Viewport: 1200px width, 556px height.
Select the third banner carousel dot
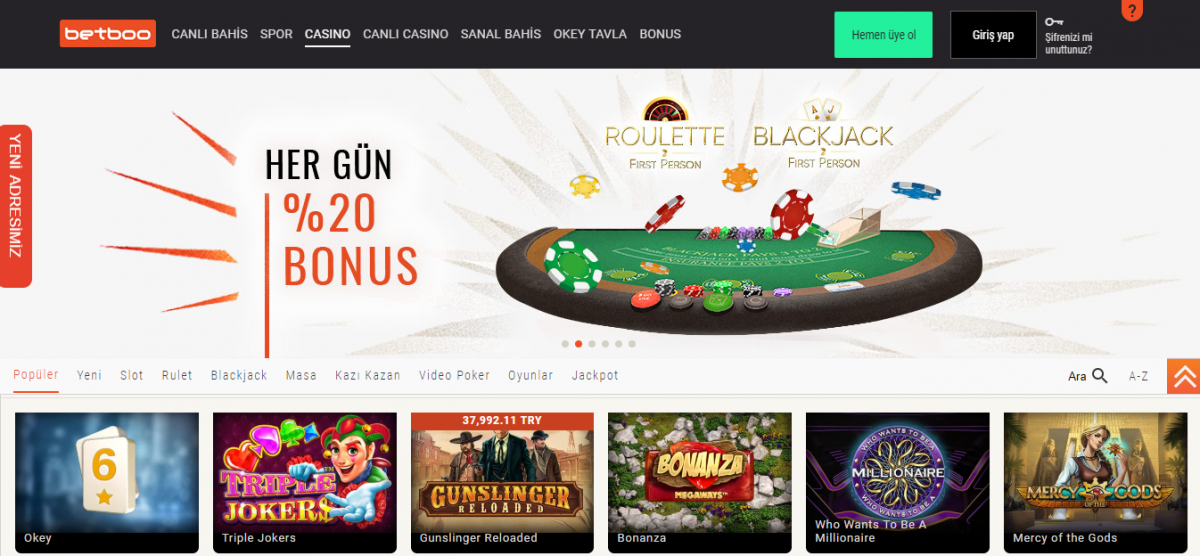click(x=592, y=344)
